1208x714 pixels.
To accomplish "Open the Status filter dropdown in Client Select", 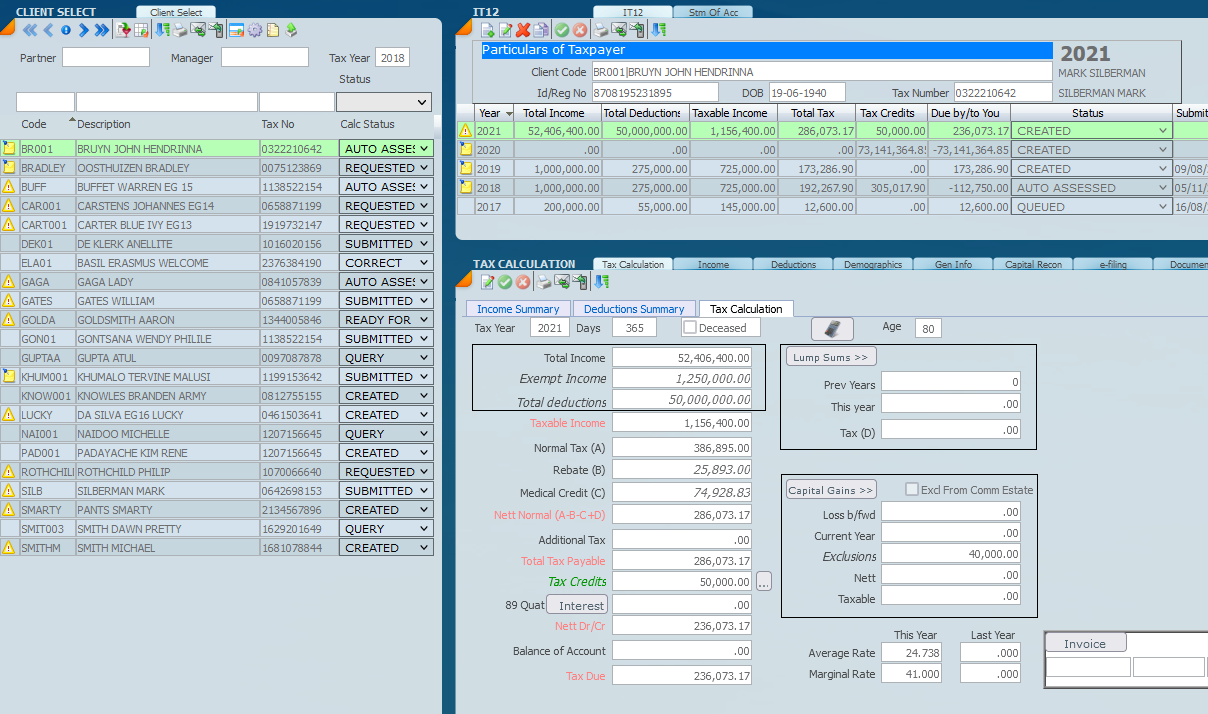I will click(383, 102).
